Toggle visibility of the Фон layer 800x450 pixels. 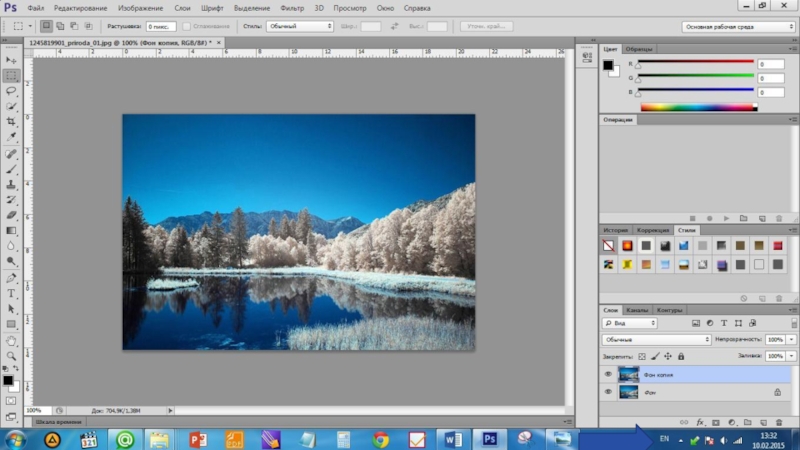click(x=608, y=393)
